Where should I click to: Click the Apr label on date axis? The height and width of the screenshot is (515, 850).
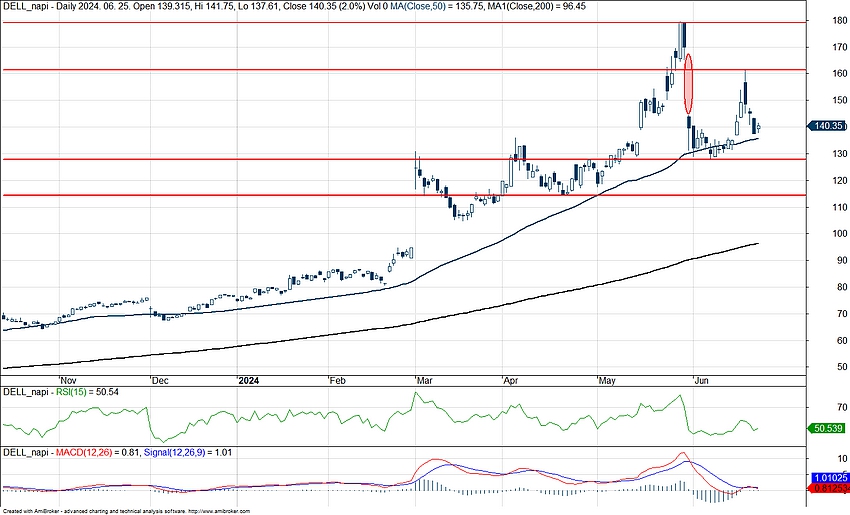pos(511,381)
